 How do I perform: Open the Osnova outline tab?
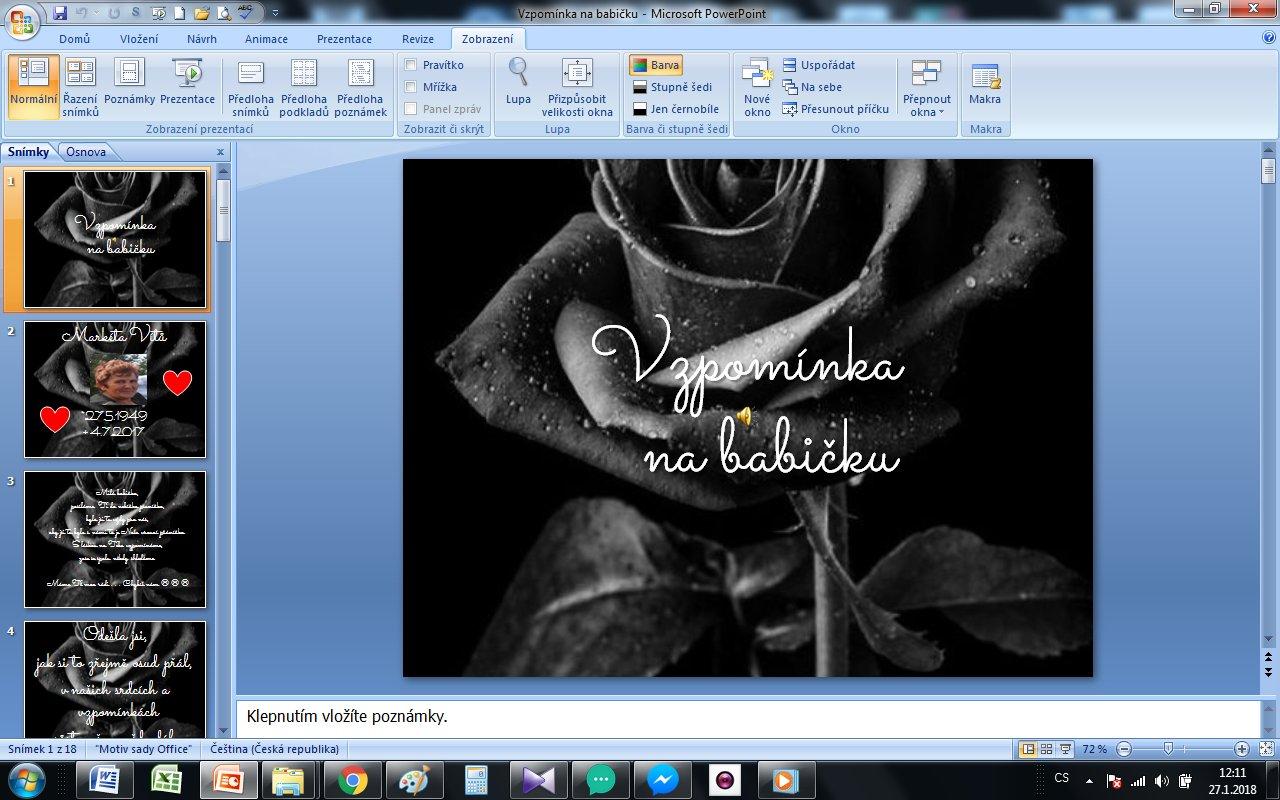click(86, 152)
